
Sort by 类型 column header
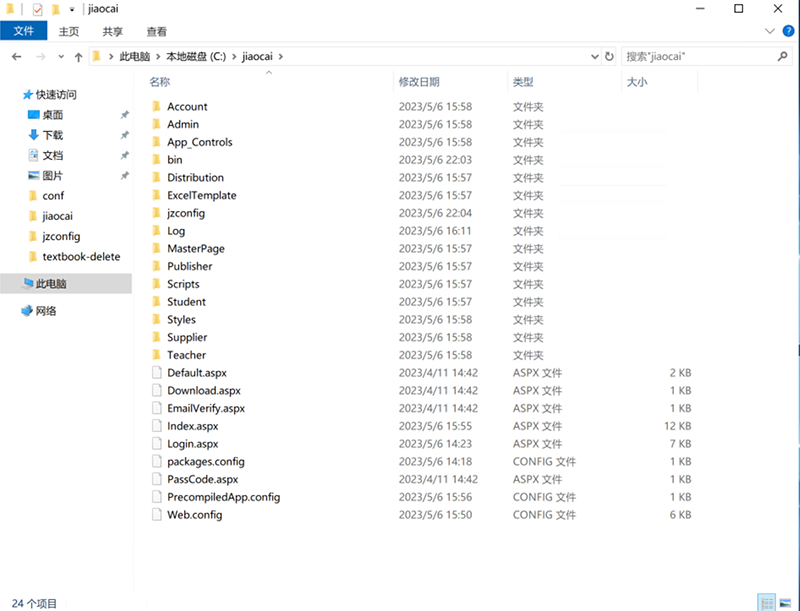[523, 82]
